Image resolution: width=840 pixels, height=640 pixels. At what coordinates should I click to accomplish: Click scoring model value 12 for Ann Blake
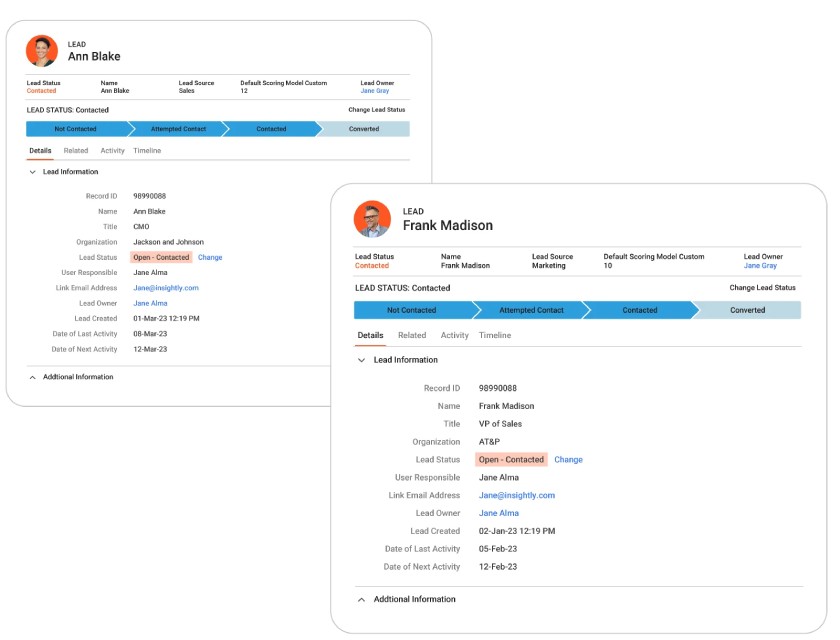(x=244, y=91)
